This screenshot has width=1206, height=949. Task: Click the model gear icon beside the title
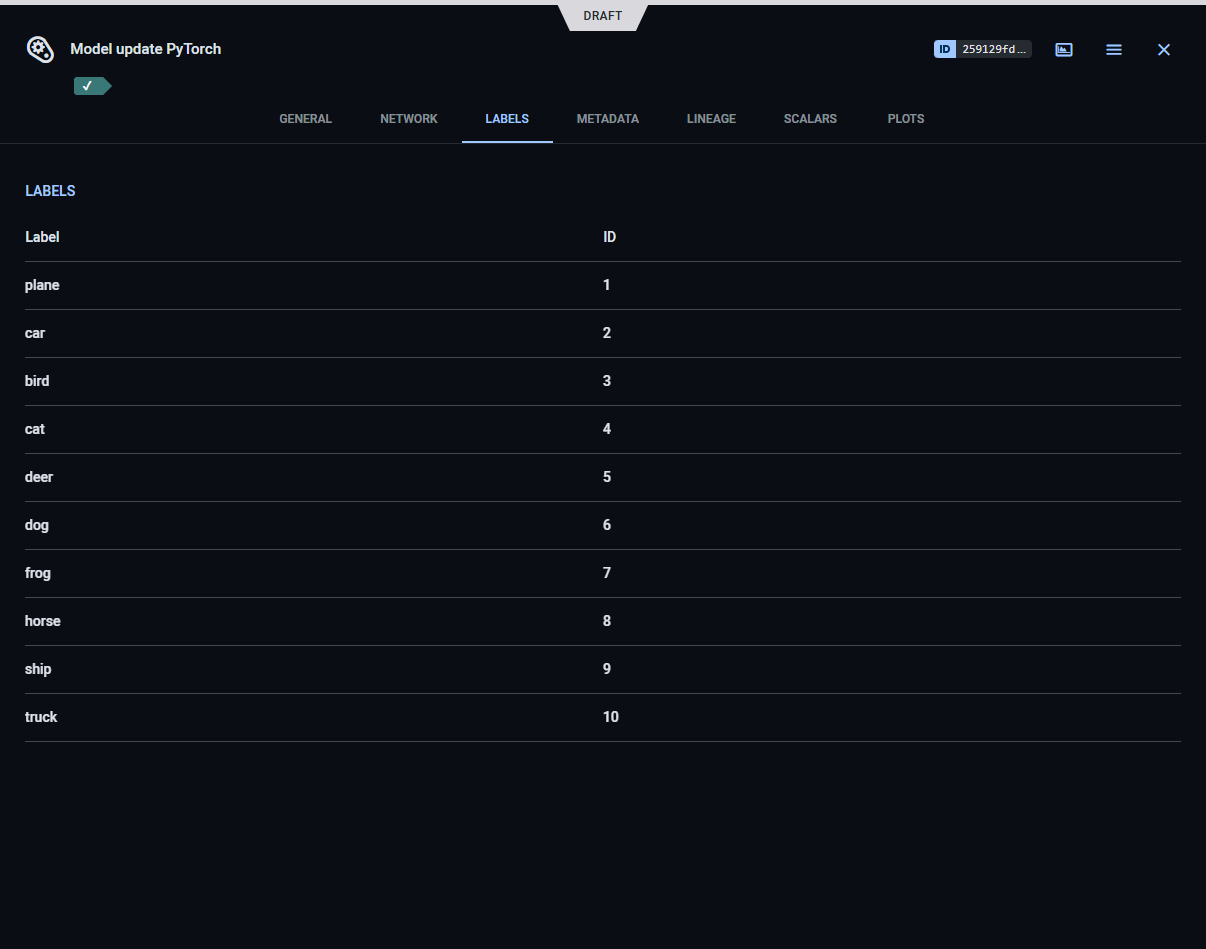click(x=40, y=49)
